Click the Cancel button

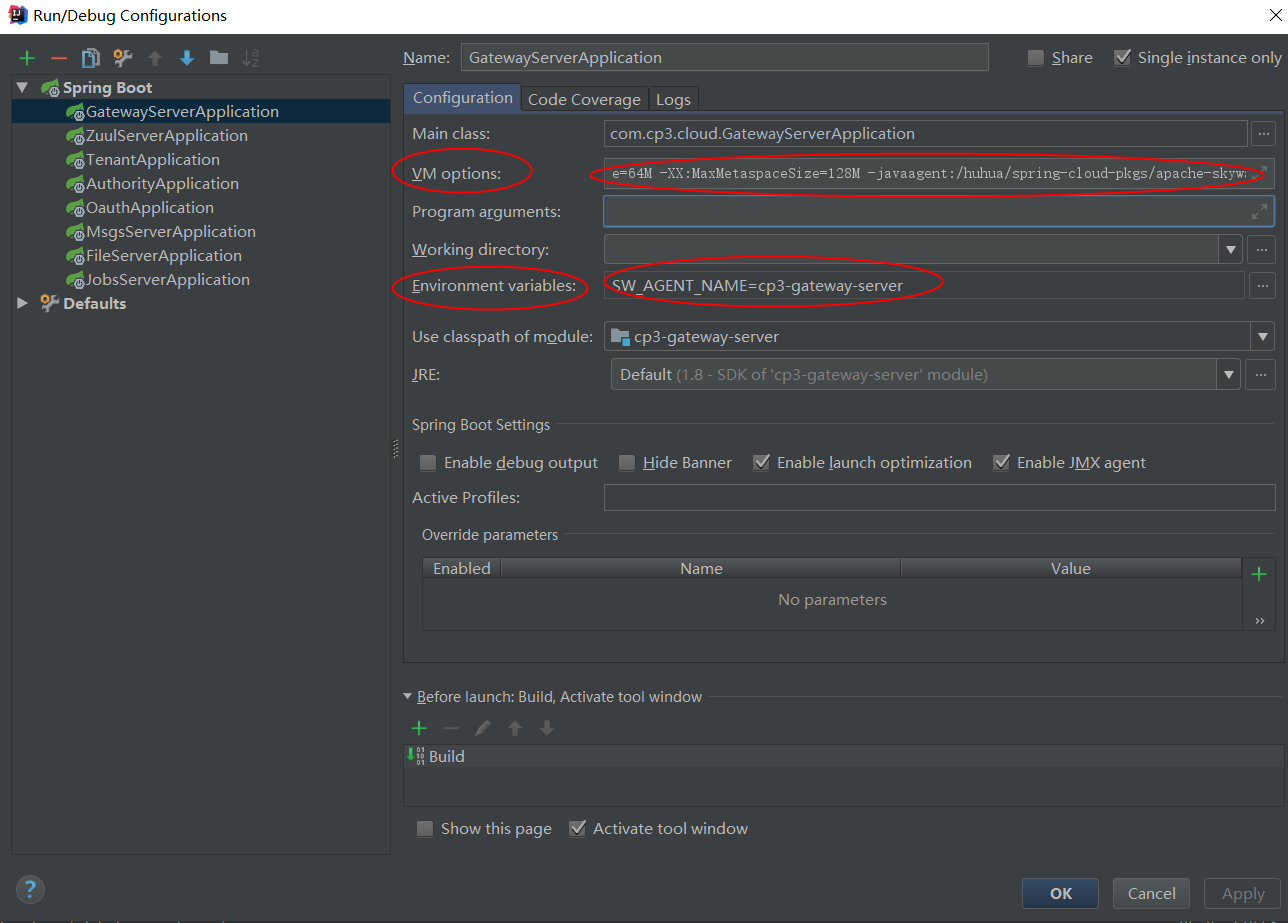click(x=1151, y=894)
